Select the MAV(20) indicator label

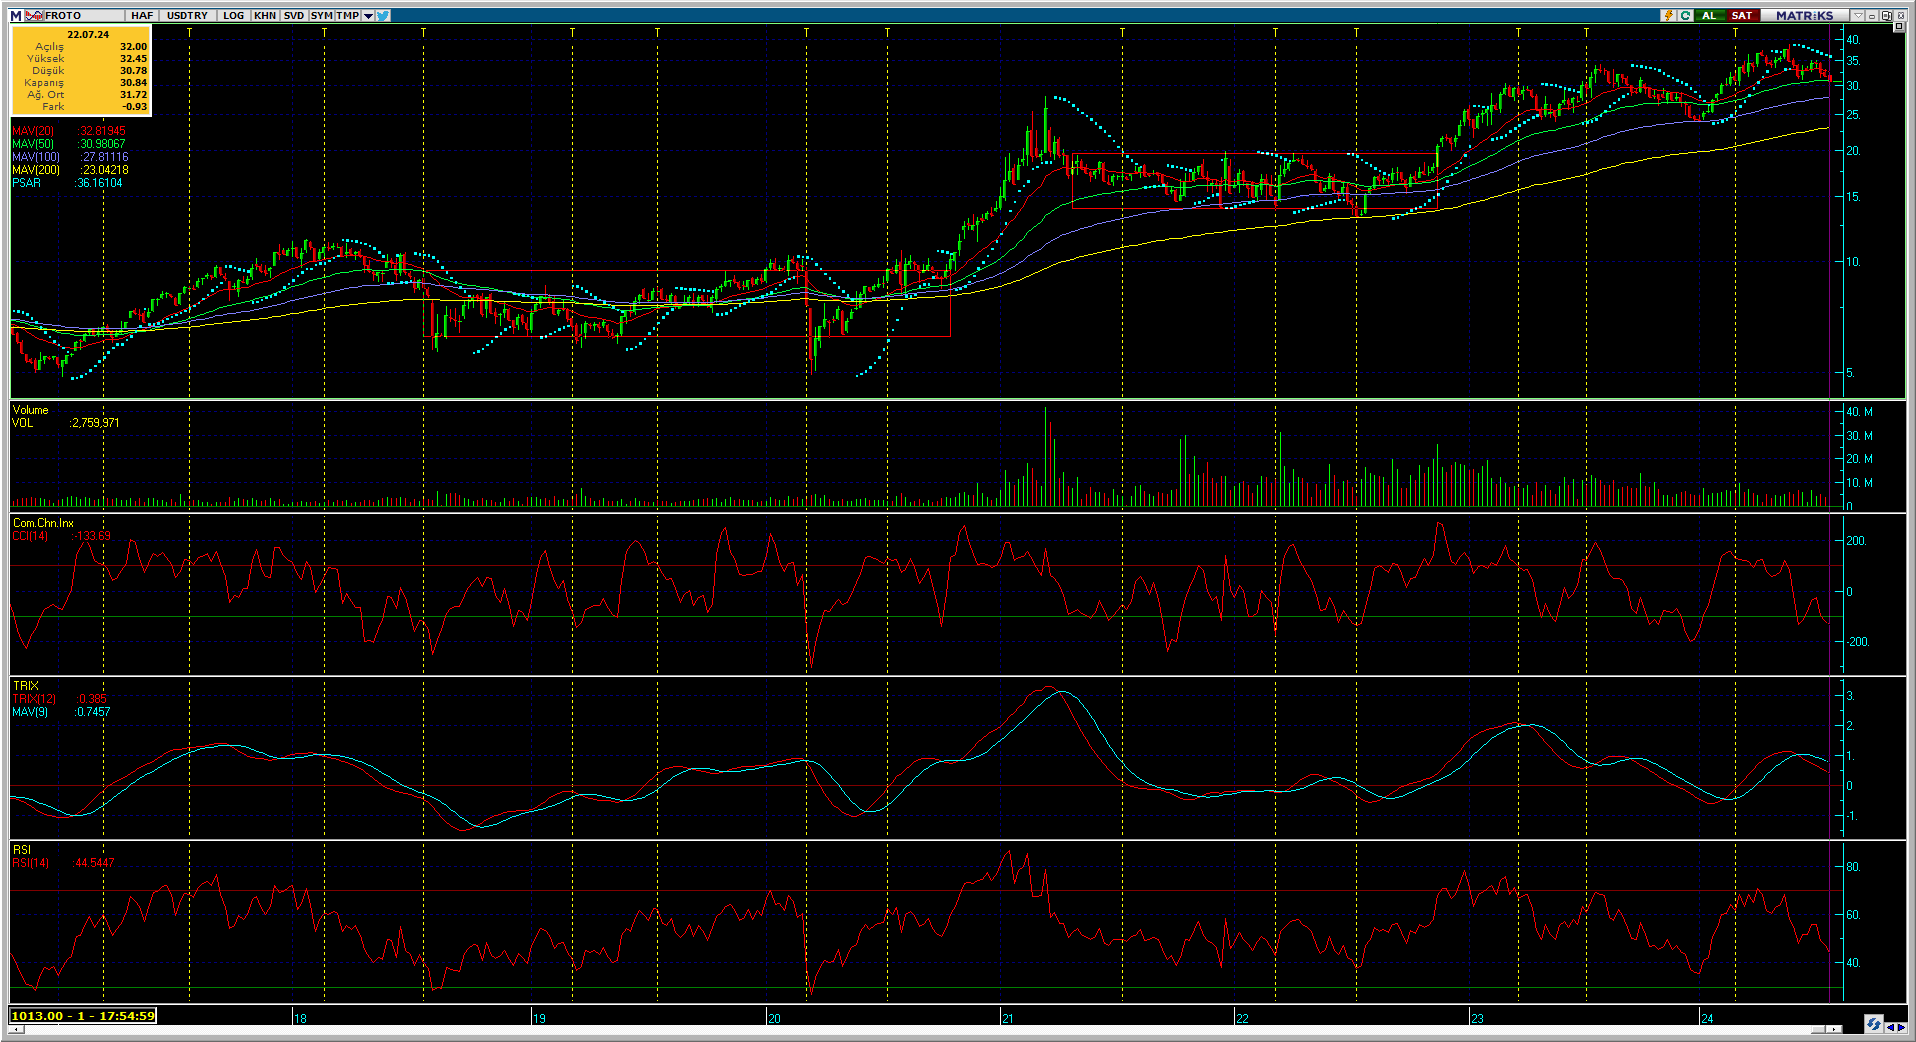(x=33, y=131)
